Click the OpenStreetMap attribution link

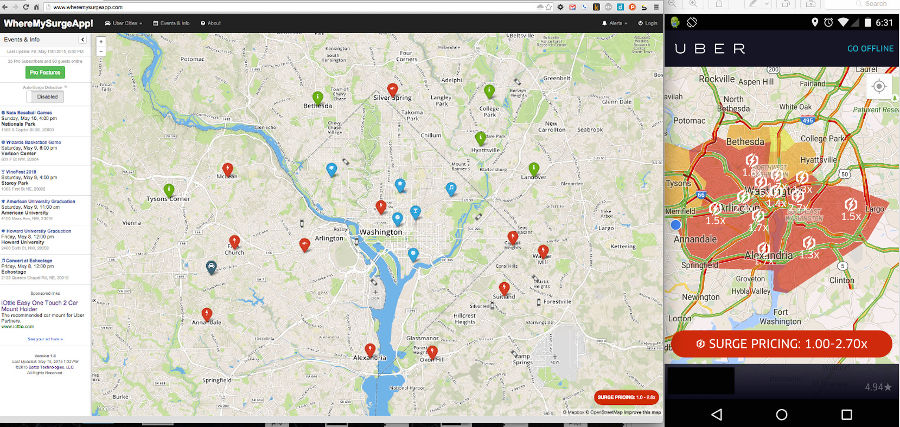pyautogui.click(x=605, y=412)
